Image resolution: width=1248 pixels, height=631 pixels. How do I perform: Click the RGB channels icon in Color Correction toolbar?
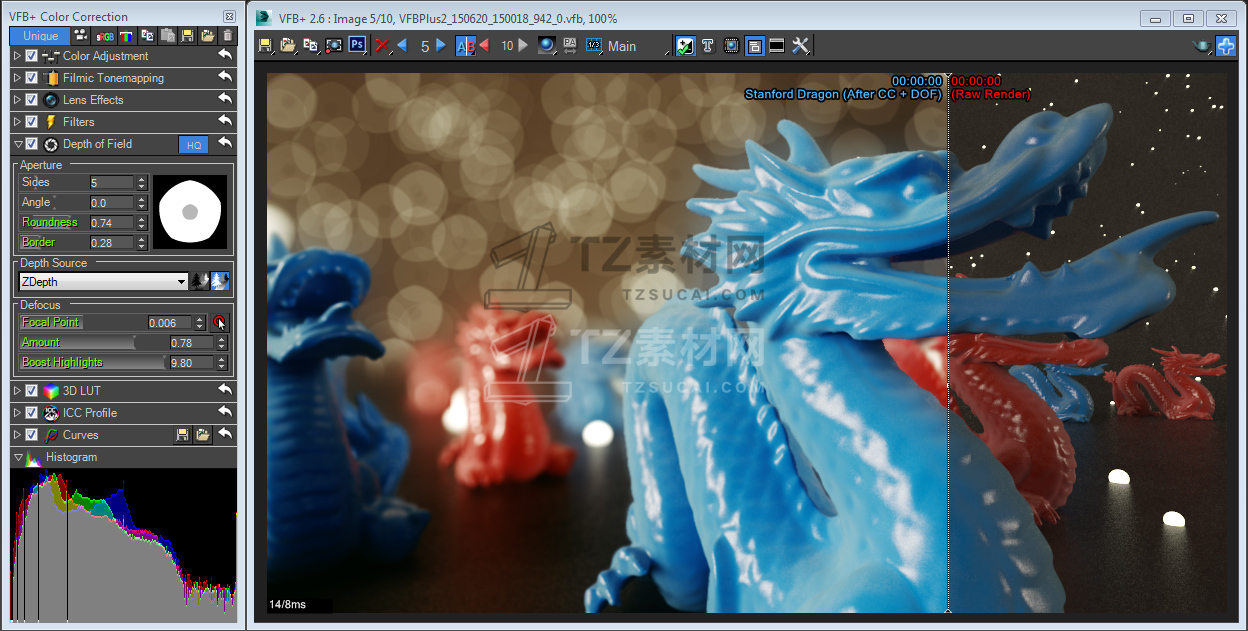(127, 36)
